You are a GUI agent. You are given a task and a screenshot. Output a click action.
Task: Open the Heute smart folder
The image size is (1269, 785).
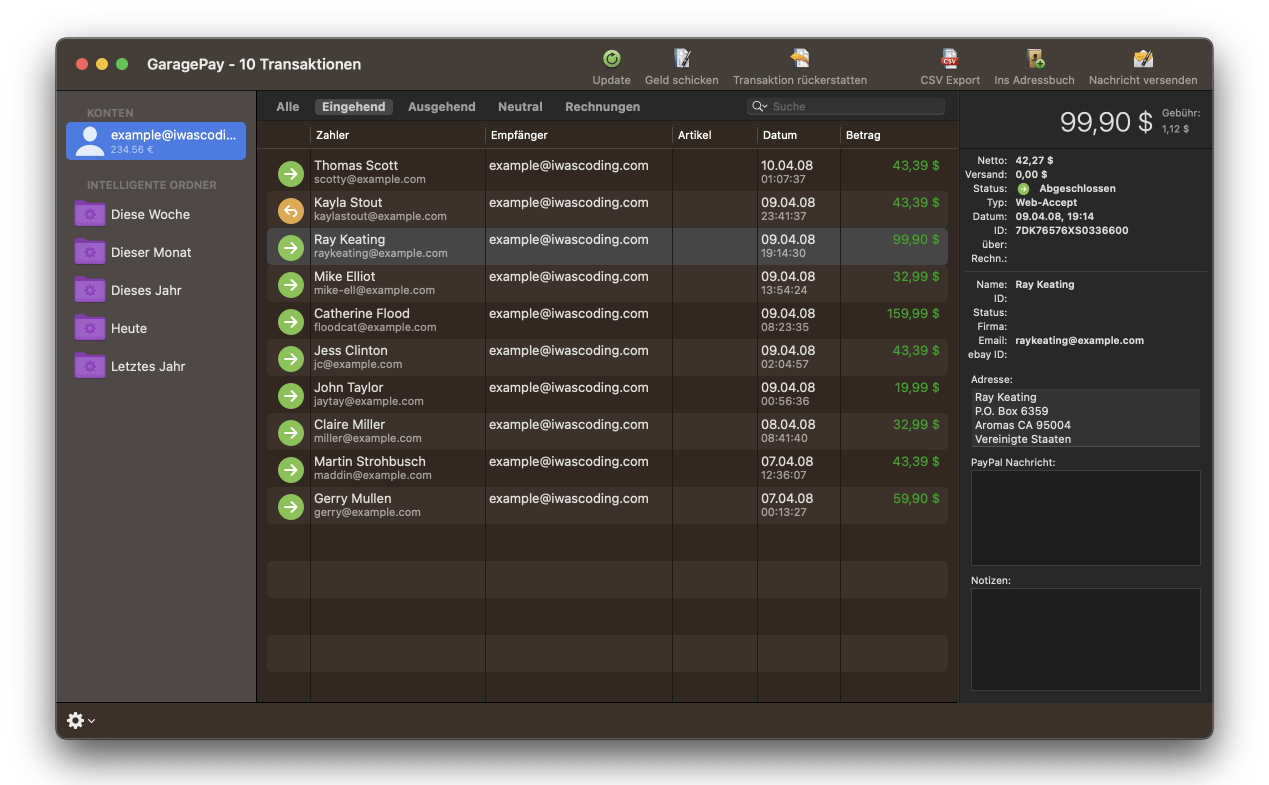129,328
